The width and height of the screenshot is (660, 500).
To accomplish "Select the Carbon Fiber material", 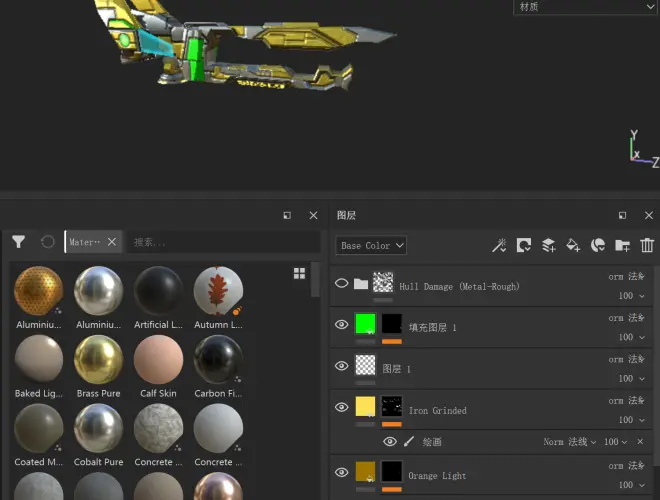I will [x=218, y=367].
